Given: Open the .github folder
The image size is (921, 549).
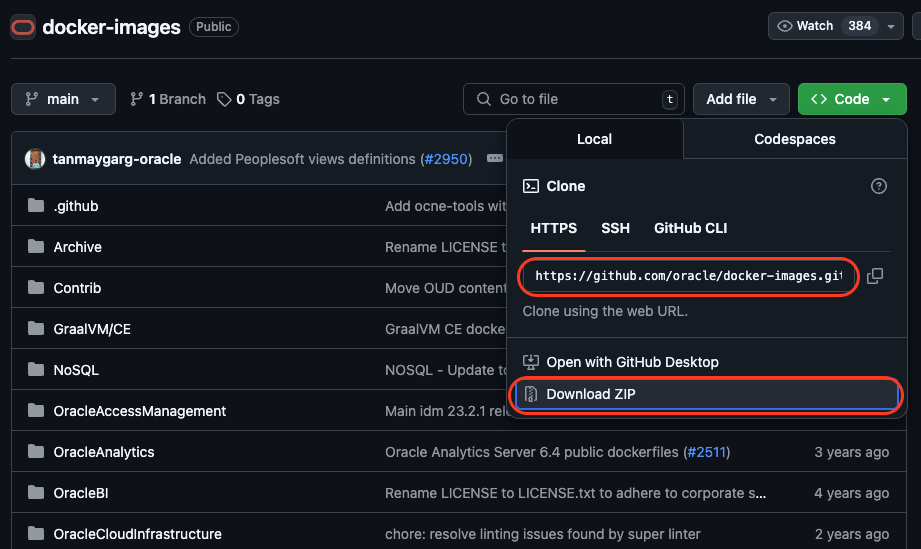Looking at the screenshot, I should point(76,206).
